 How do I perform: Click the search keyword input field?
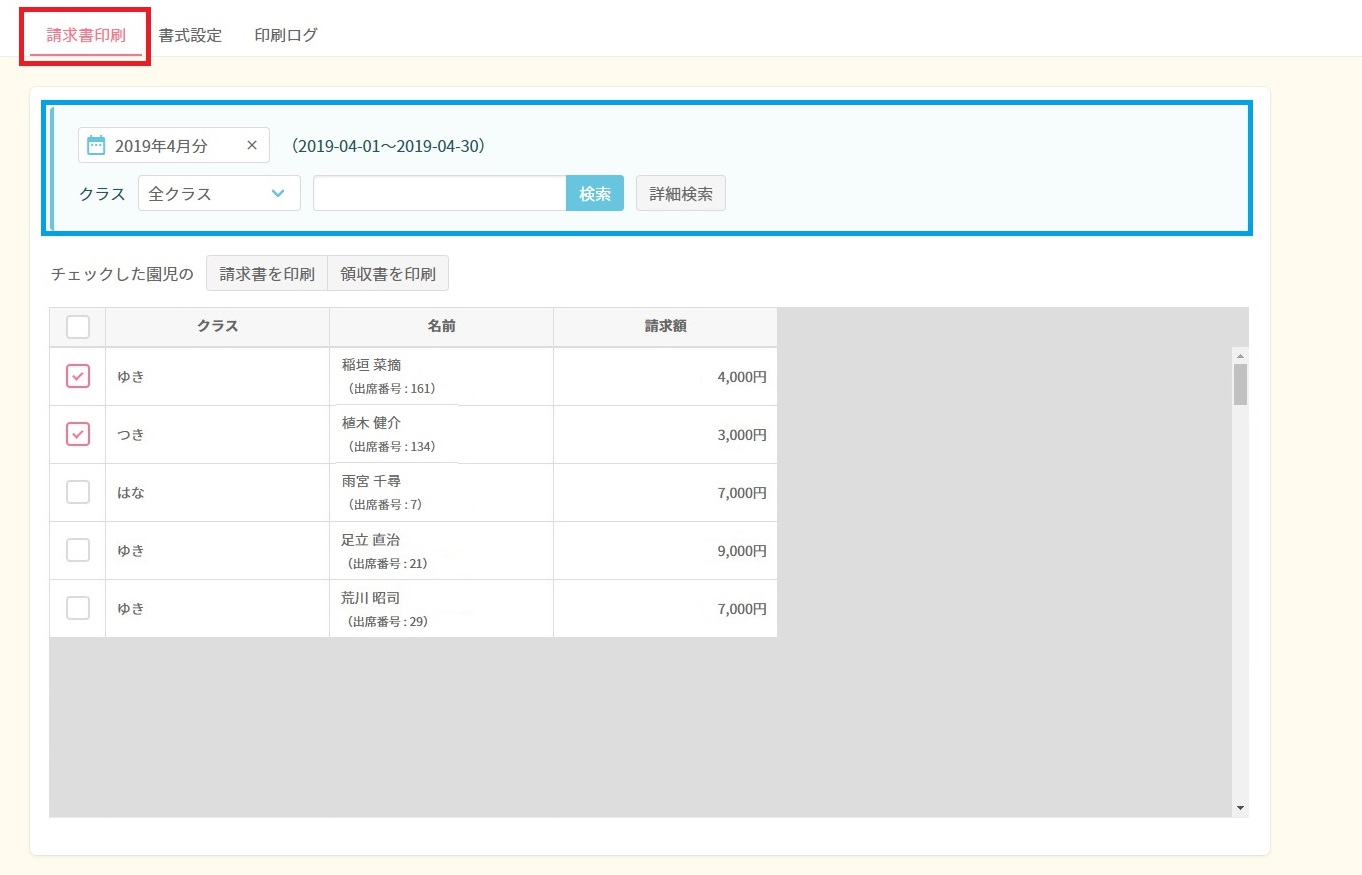tap(440, 193)
